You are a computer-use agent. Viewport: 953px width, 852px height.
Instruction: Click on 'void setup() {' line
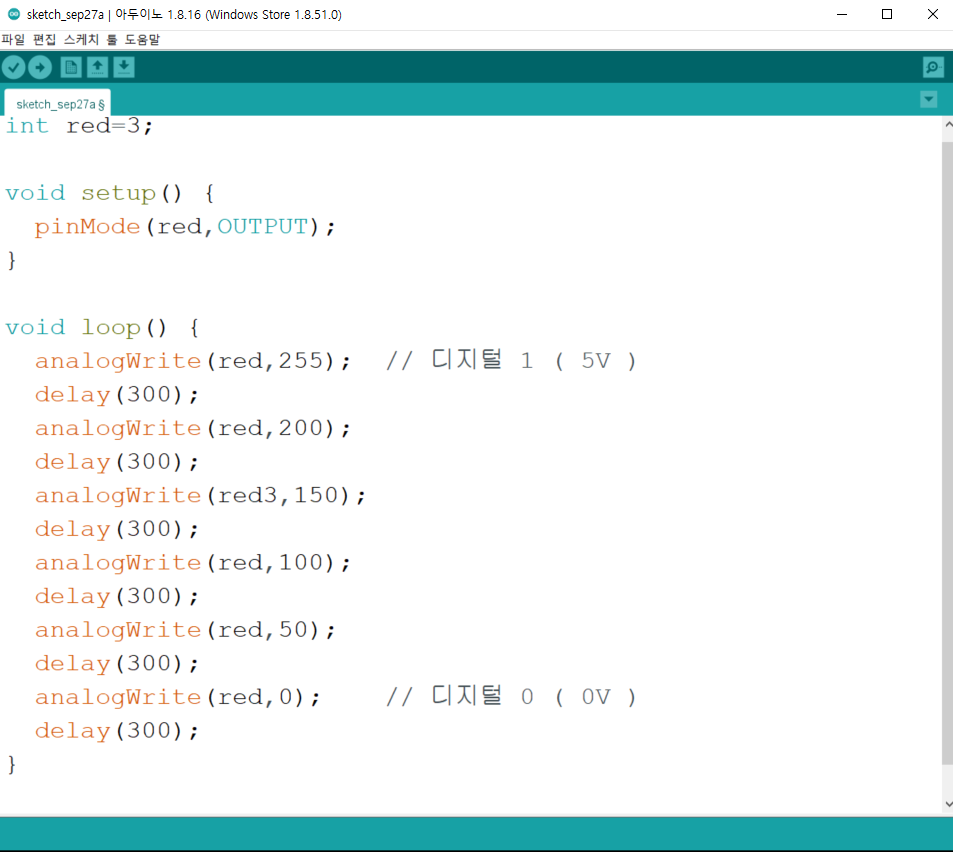coord(110,193)
